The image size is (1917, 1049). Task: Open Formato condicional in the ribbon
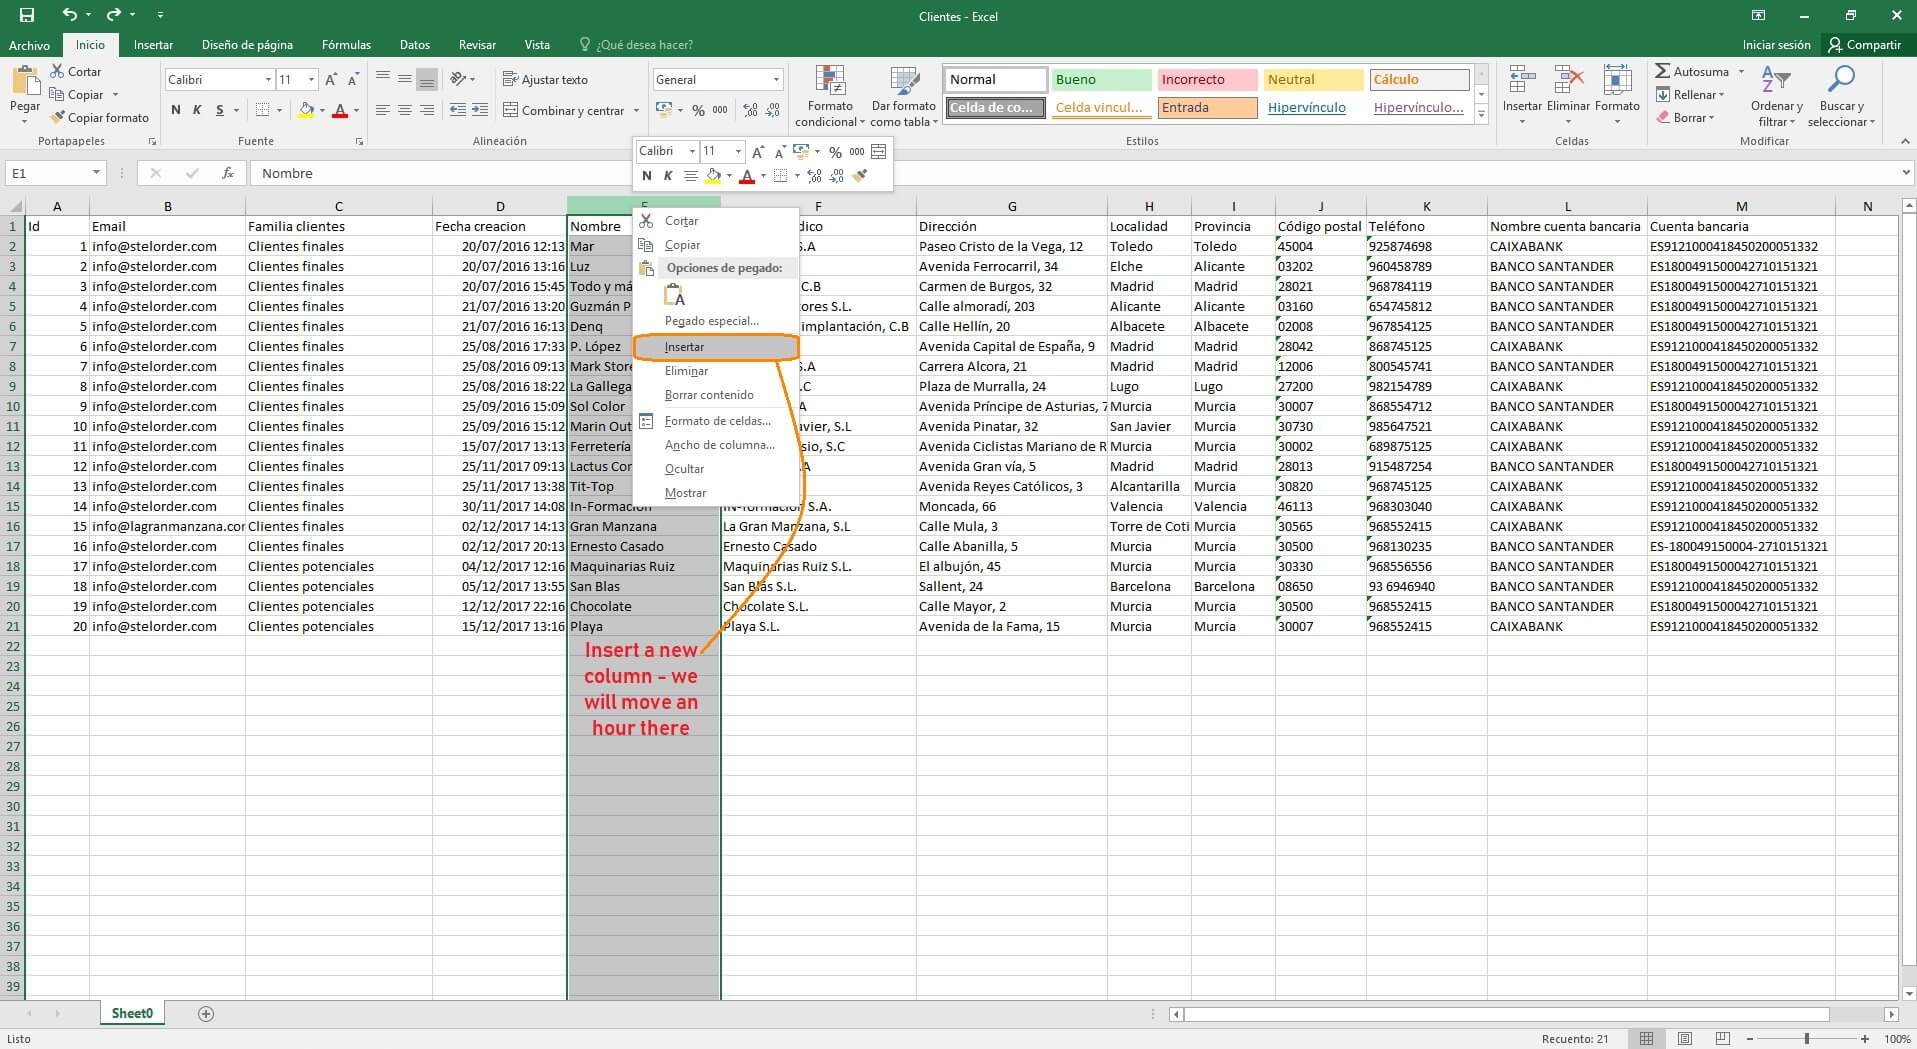[829, 96]
